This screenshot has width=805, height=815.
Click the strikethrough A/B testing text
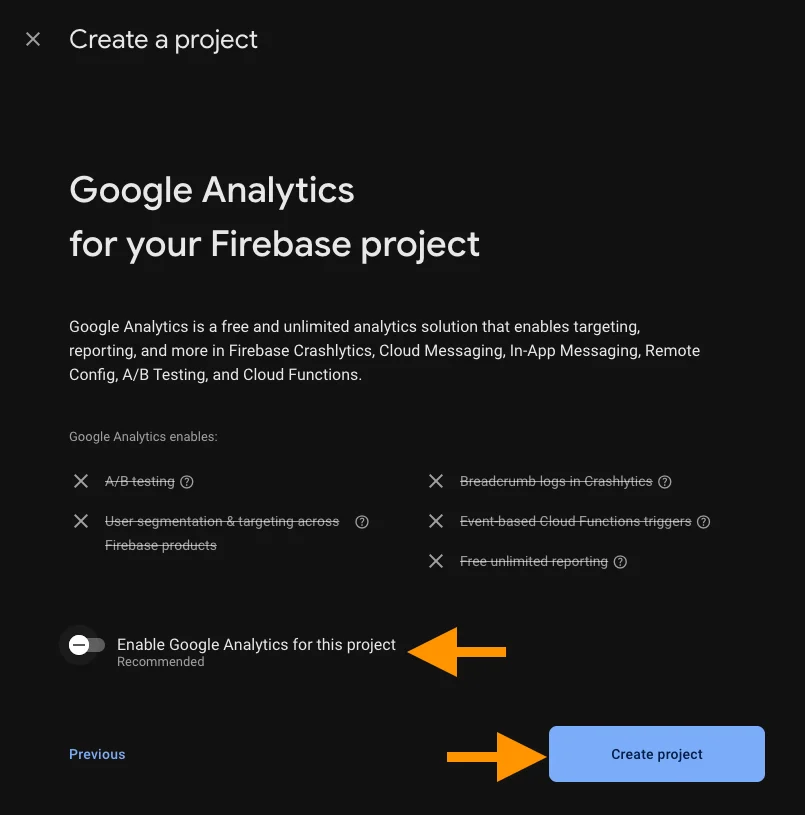click(x=140, y=482)
